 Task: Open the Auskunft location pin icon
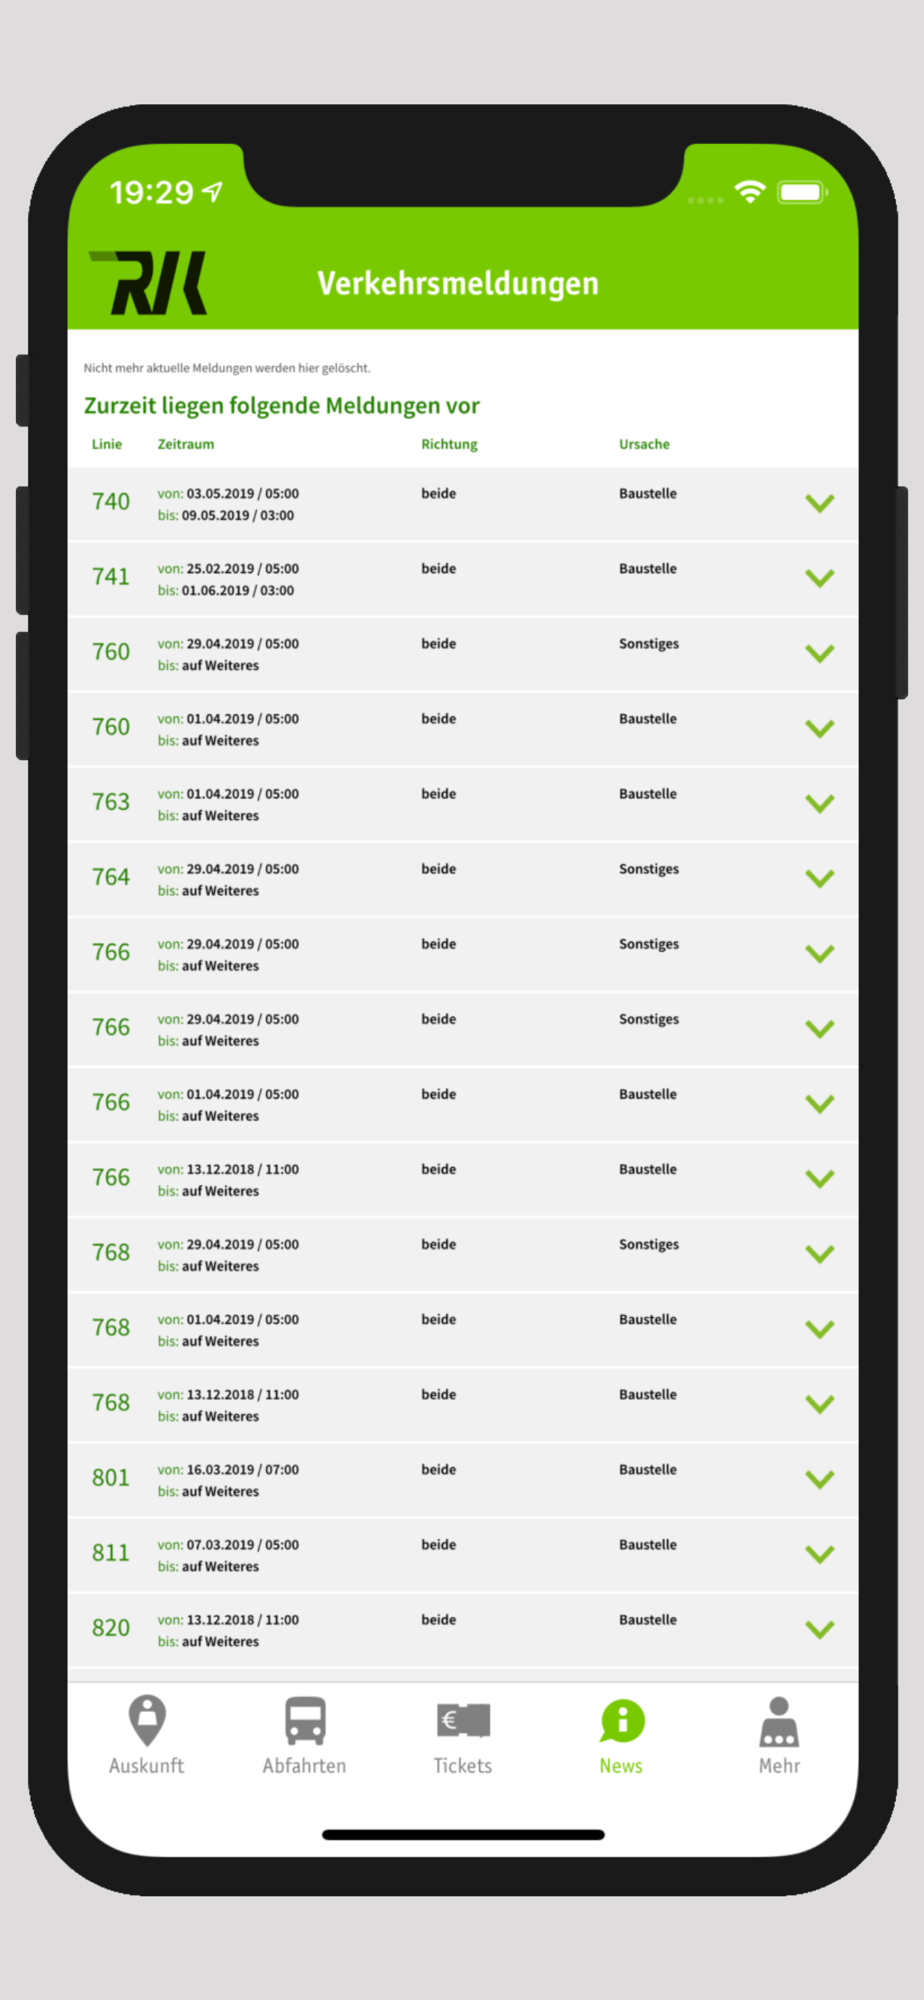[147, 1720]
